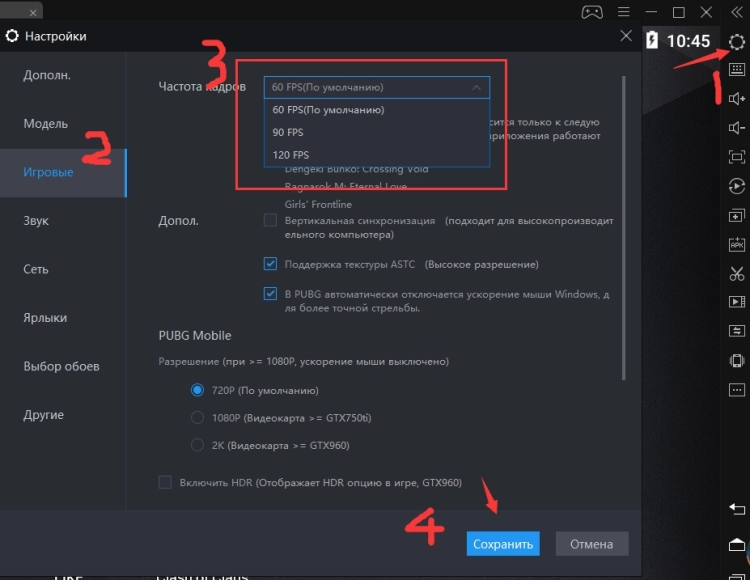Click the three-dots more tools icon

(x=737, y=389)
